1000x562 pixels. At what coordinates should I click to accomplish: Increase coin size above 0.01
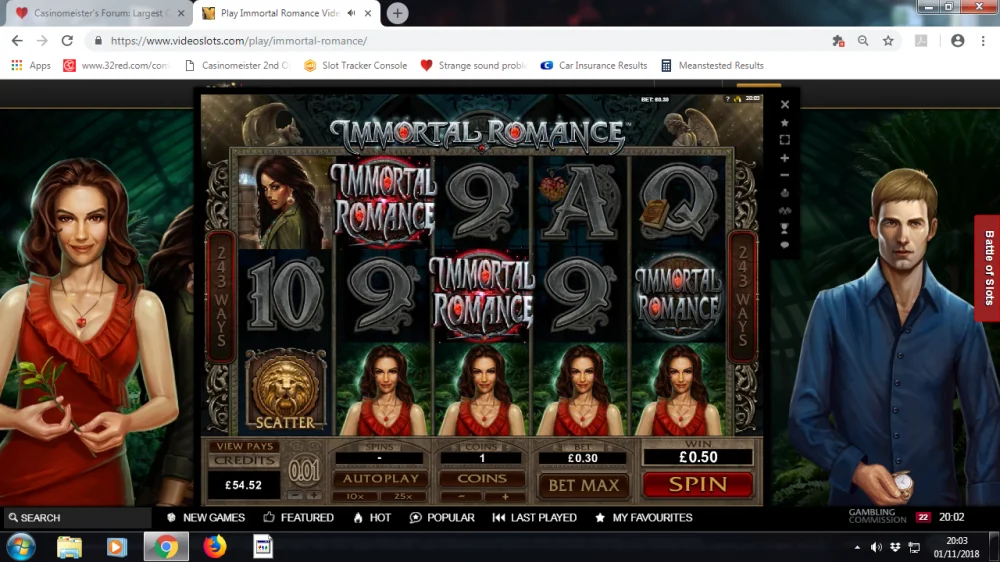(314, 496)
